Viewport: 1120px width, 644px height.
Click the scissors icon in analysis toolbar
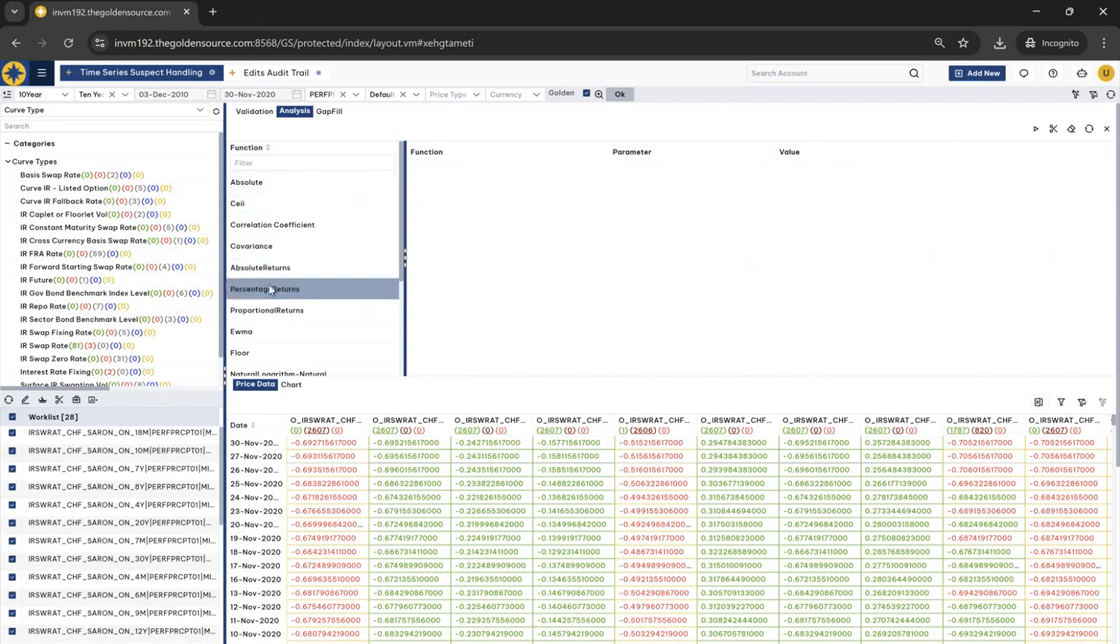[1053, 129]
